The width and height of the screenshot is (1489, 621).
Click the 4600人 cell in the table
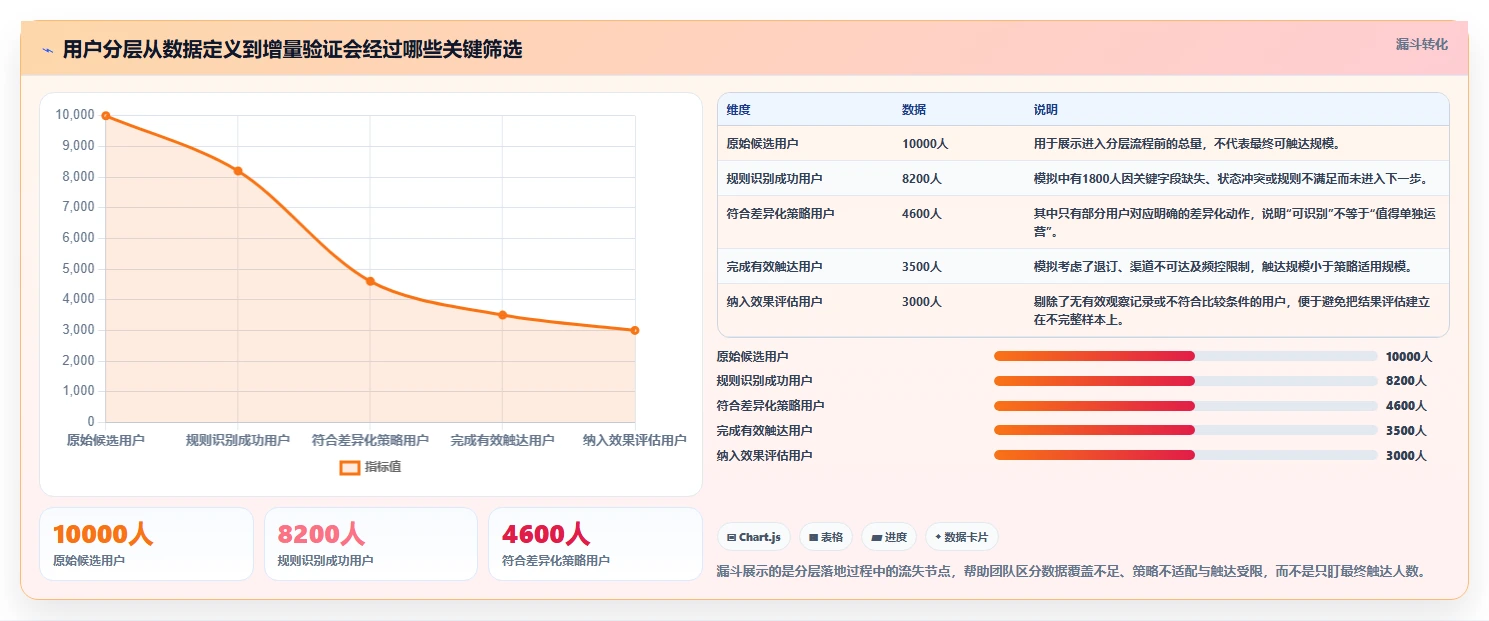pyautogui.click(x=921, y=214)
